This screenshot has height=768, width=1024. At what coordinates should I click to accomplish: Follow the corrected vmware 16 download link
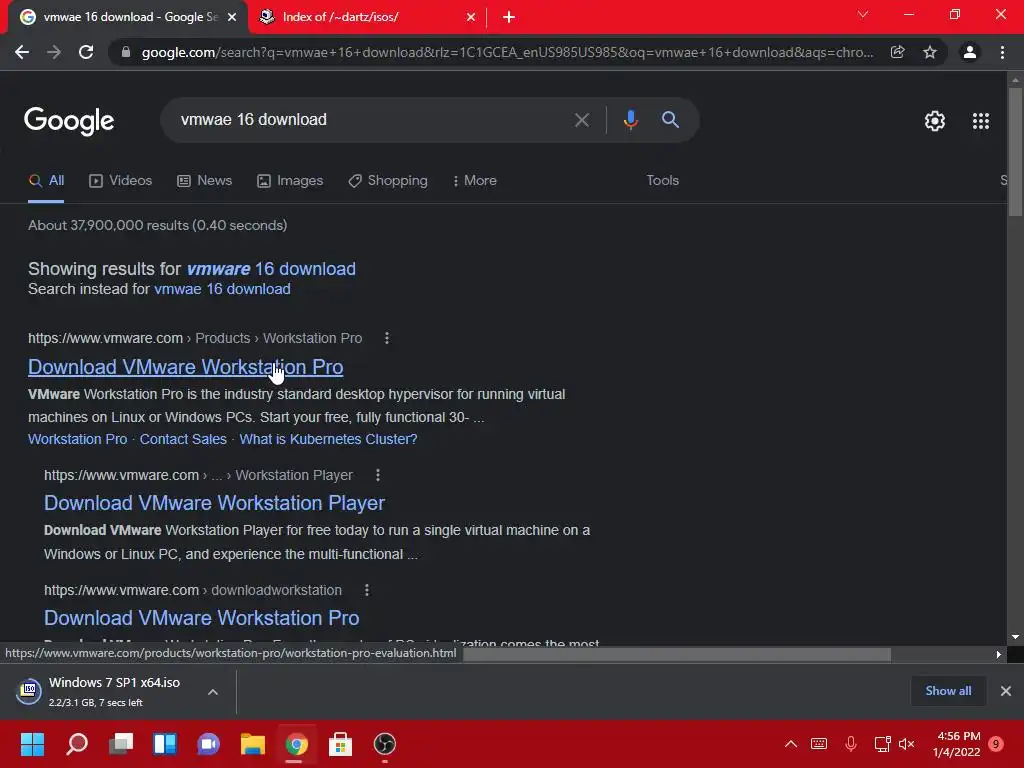[x=271, y=269]
